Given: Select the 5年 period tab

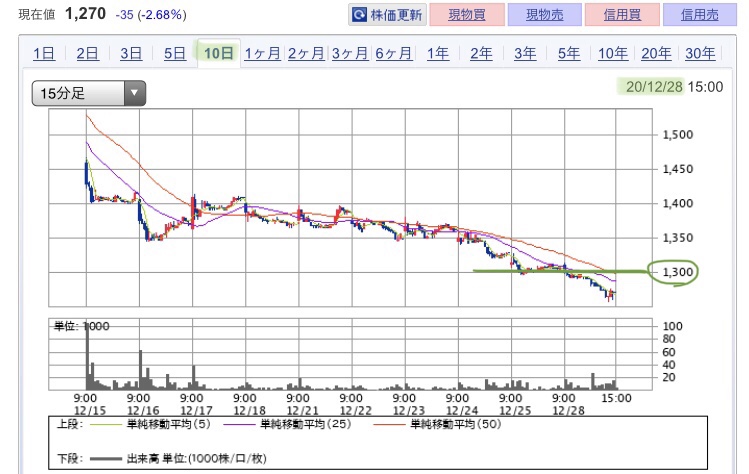Looking at the screenshot, I should point(569,53).
